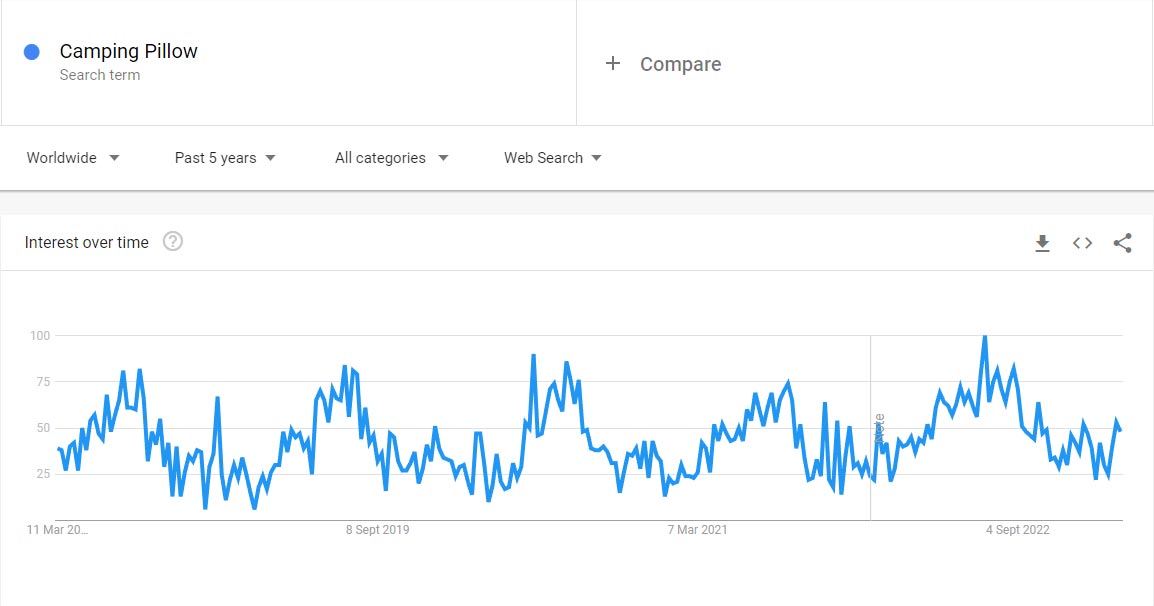Open the Web Search type dropdown

point(552,158)
